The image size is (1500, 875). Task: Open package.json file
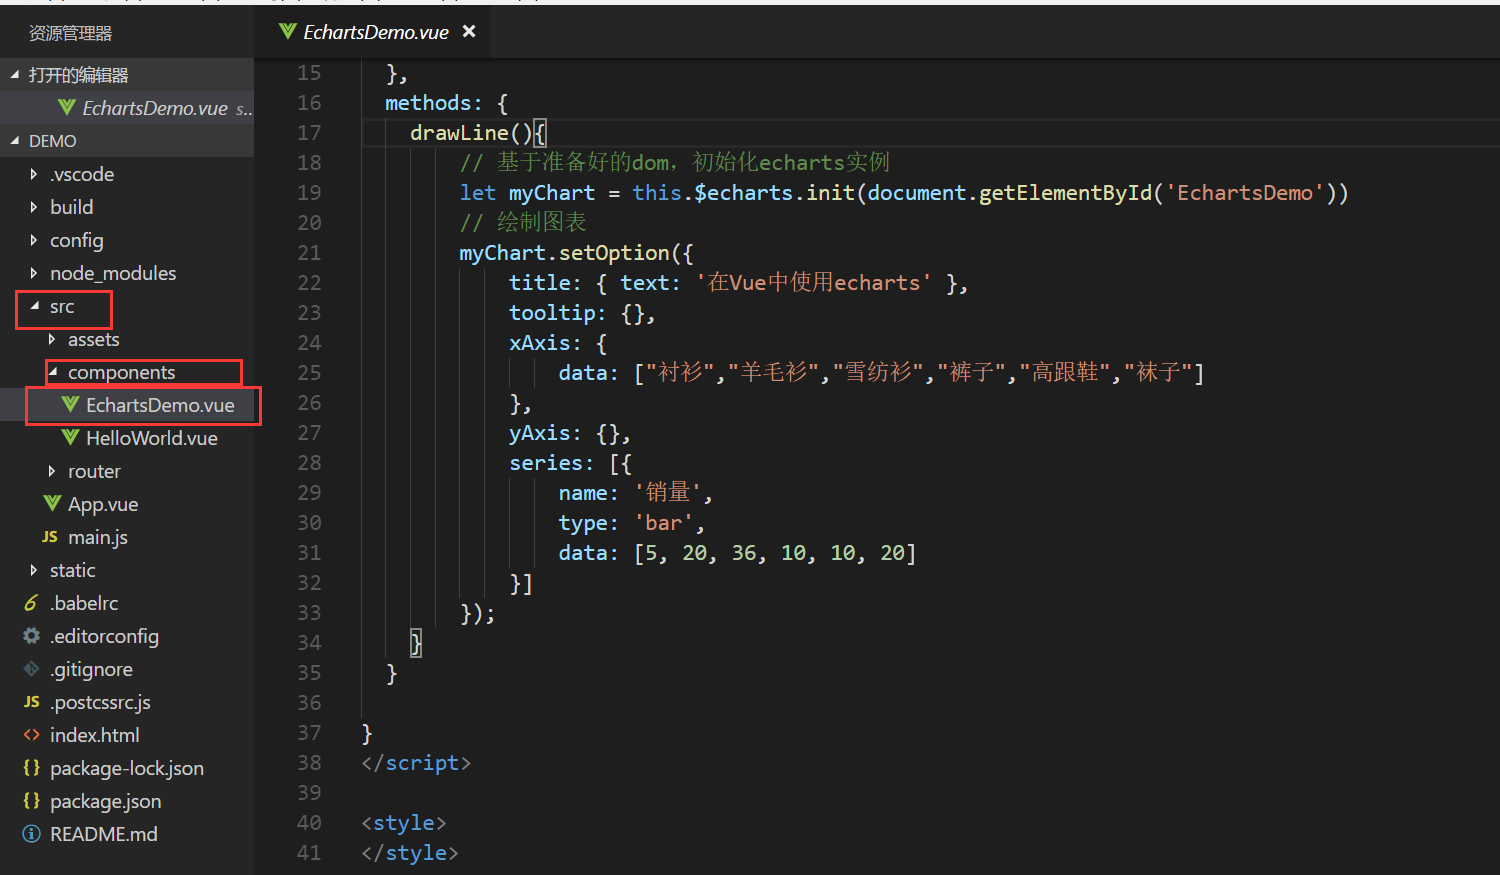pos(106,801)
